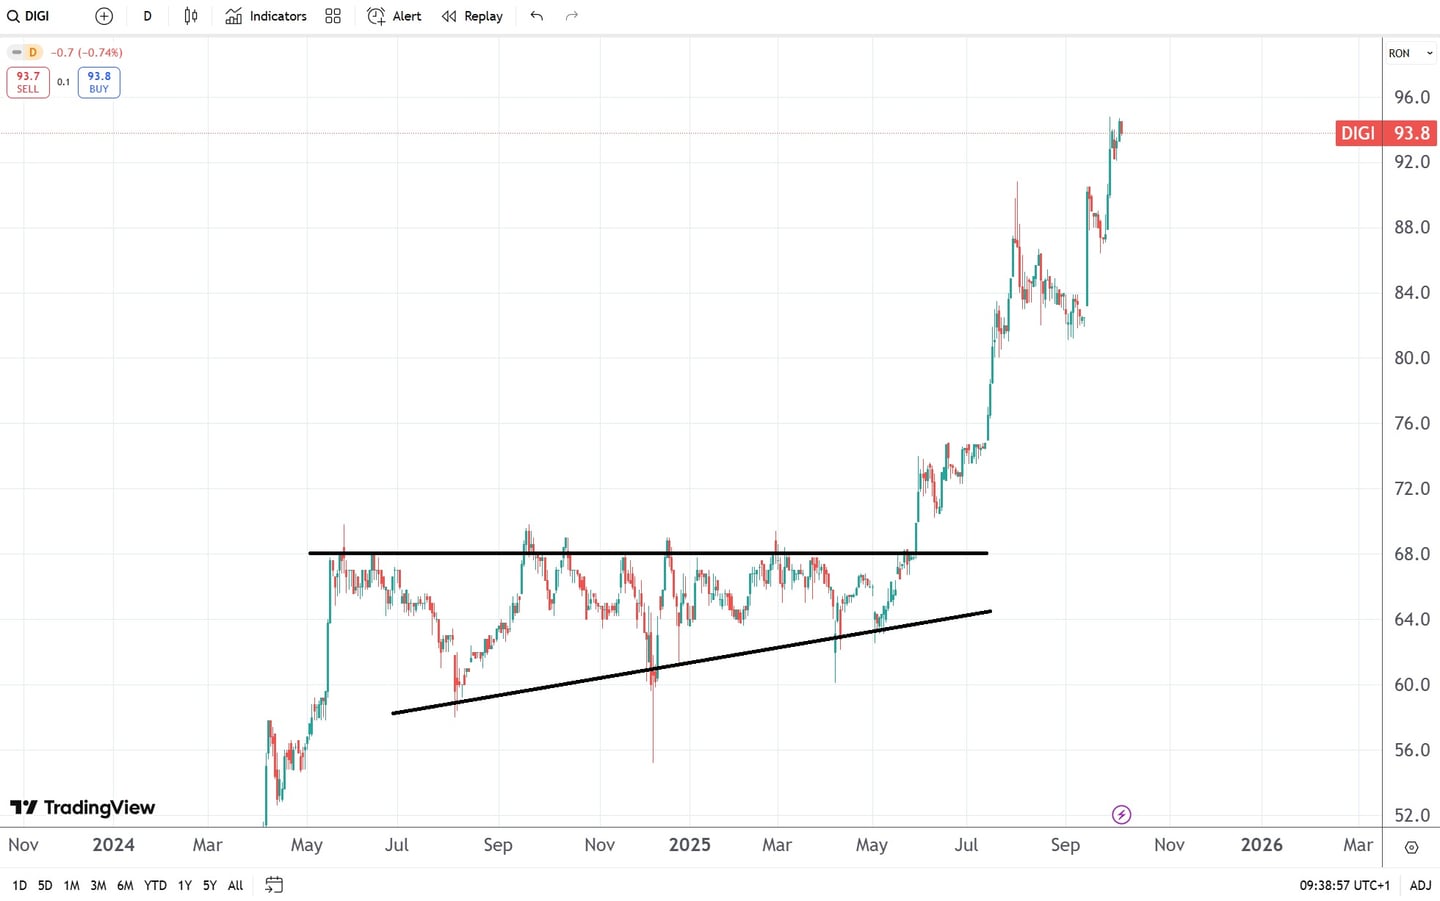Click the 93.8 BUY button
The image size is (1440, 901).
point(99,82)
